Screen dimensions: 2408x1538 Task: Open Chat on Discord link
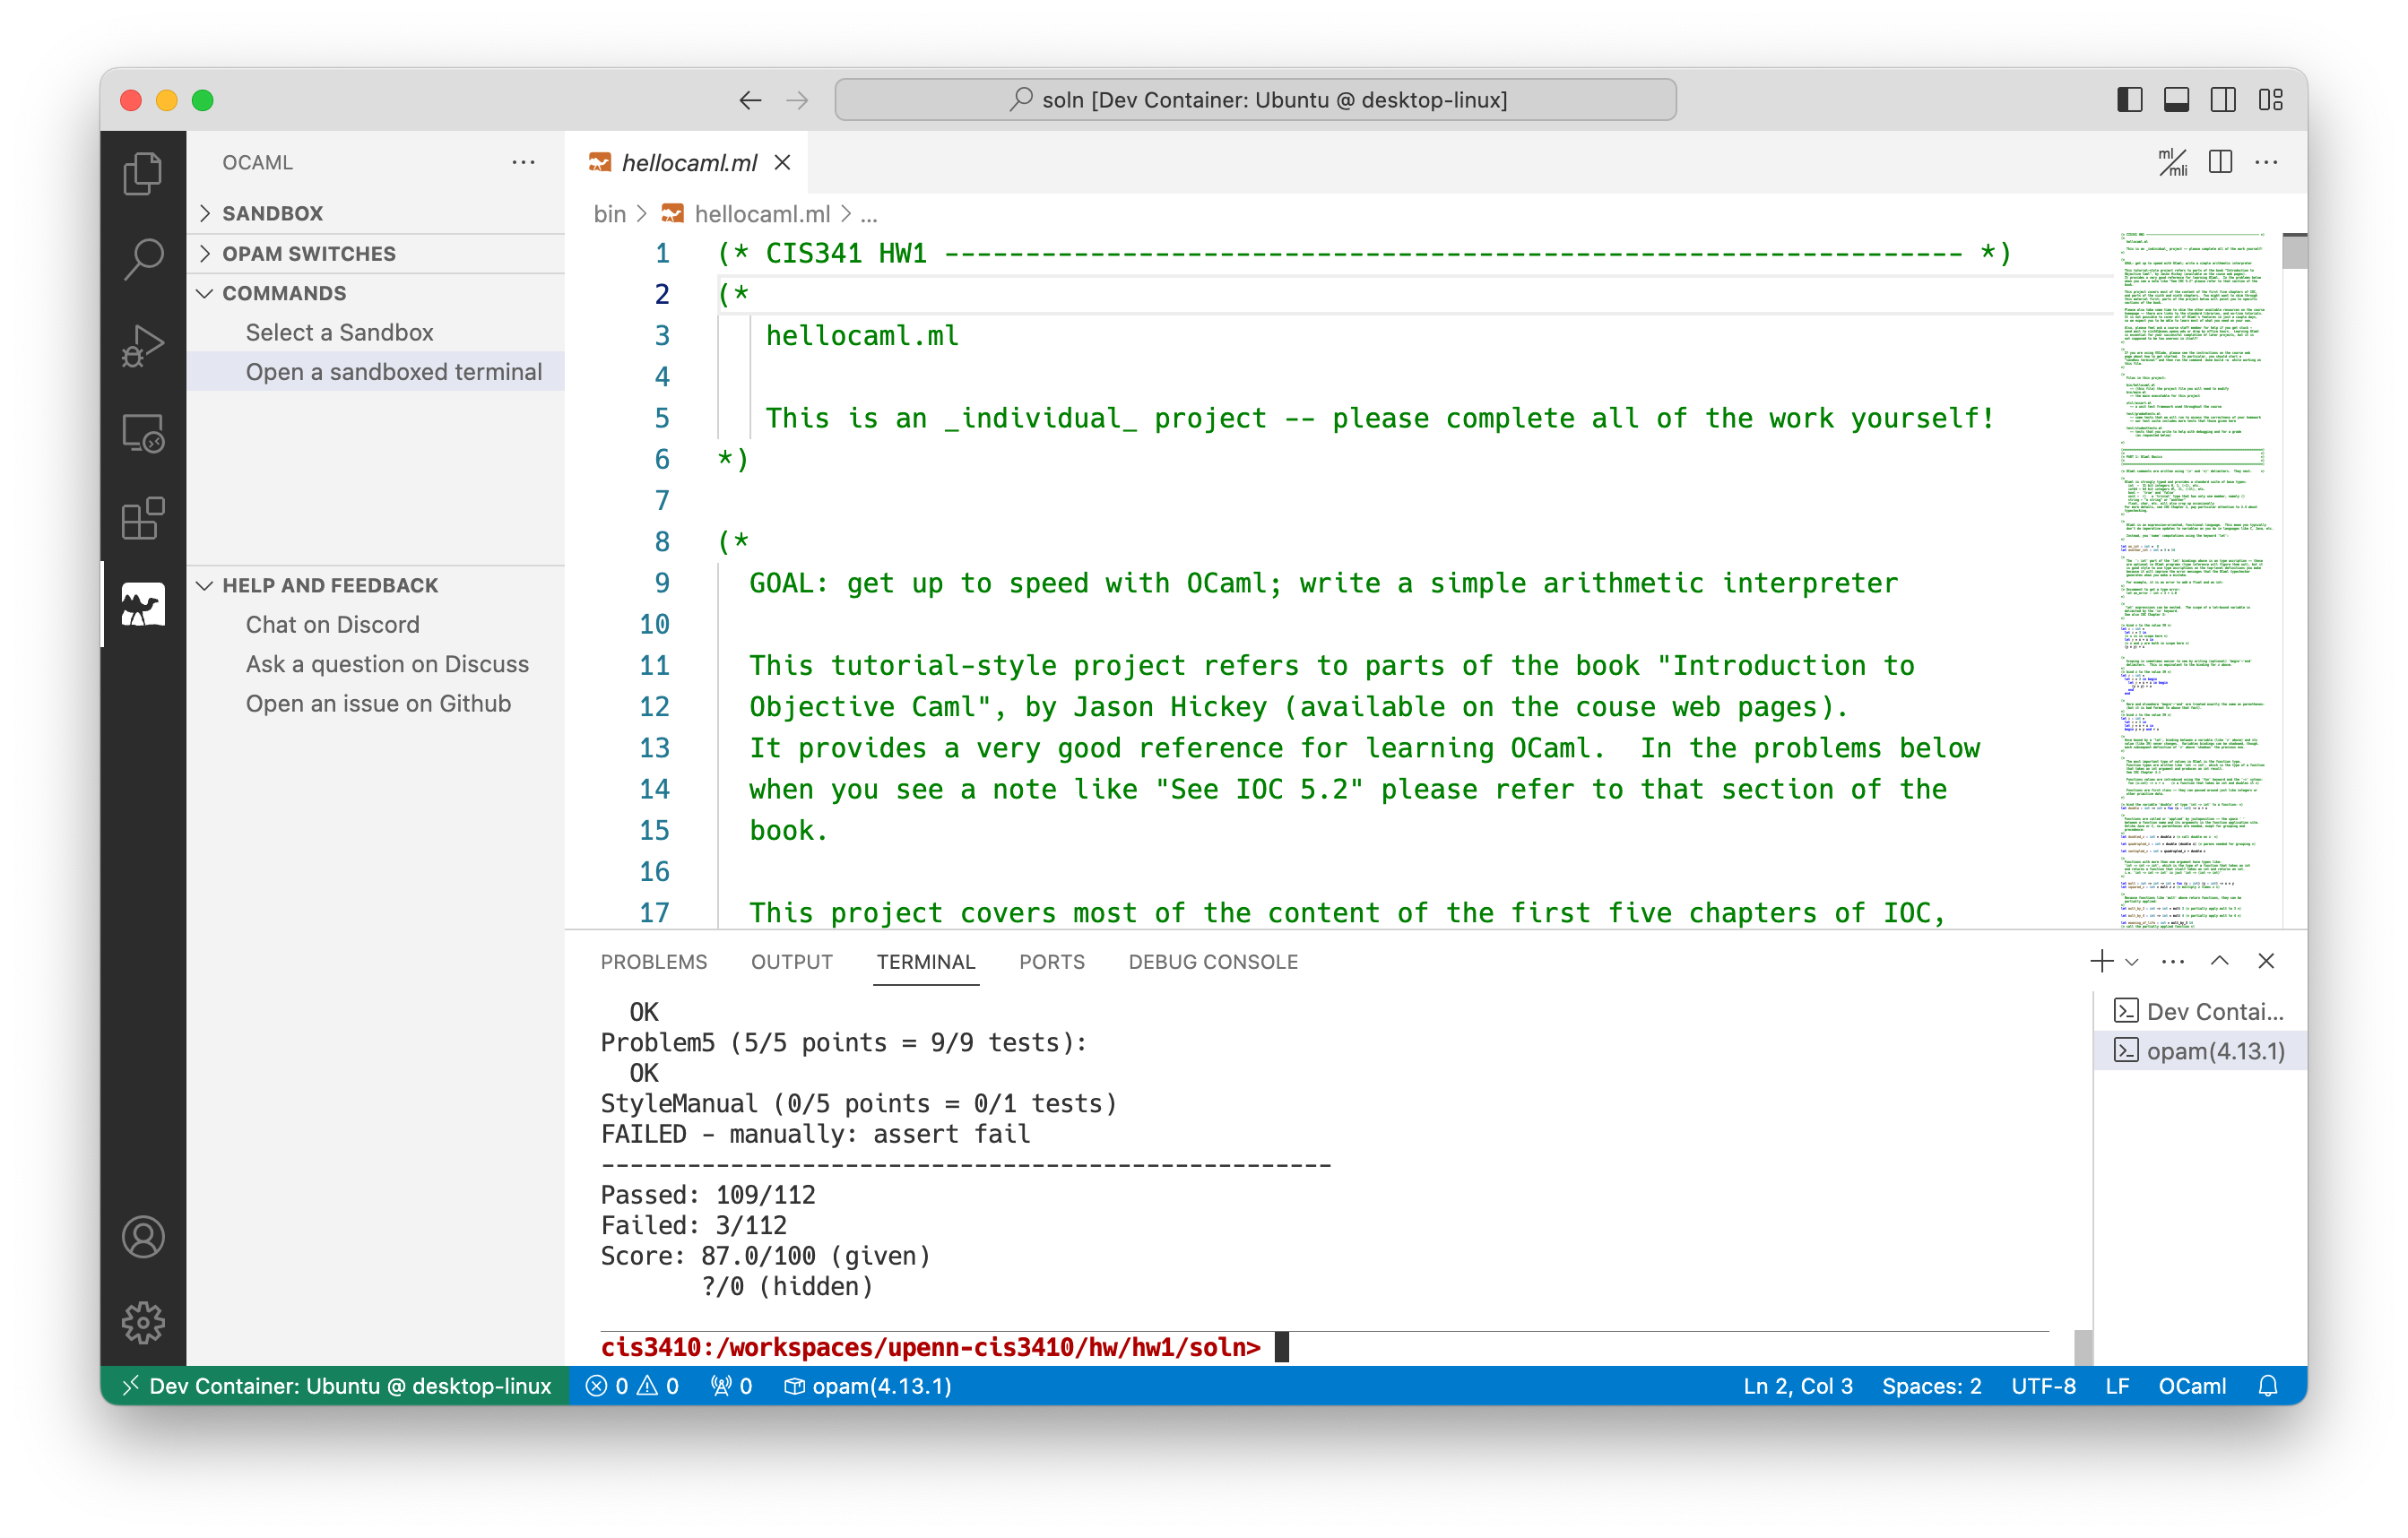tap(332, 624)
